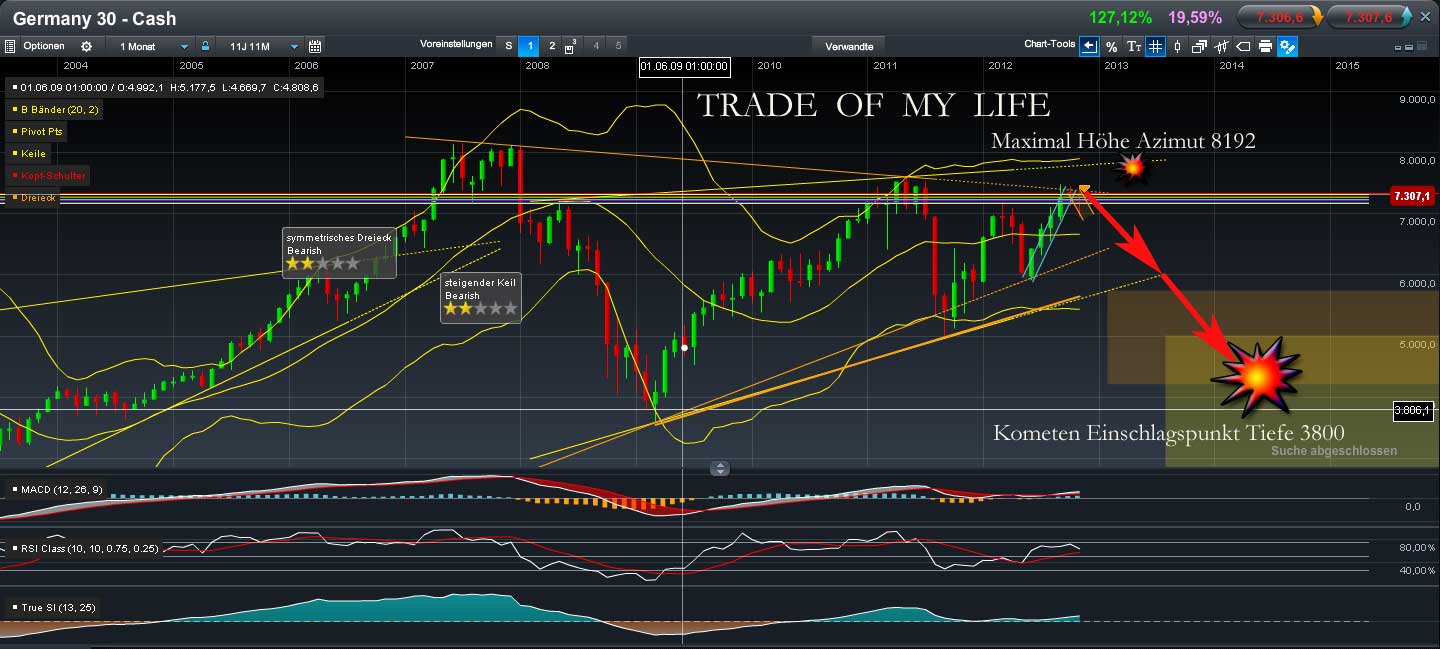Toggle the grid lines tool
The height and width of the screenshot is (649, 1440).
[1155, 46]
